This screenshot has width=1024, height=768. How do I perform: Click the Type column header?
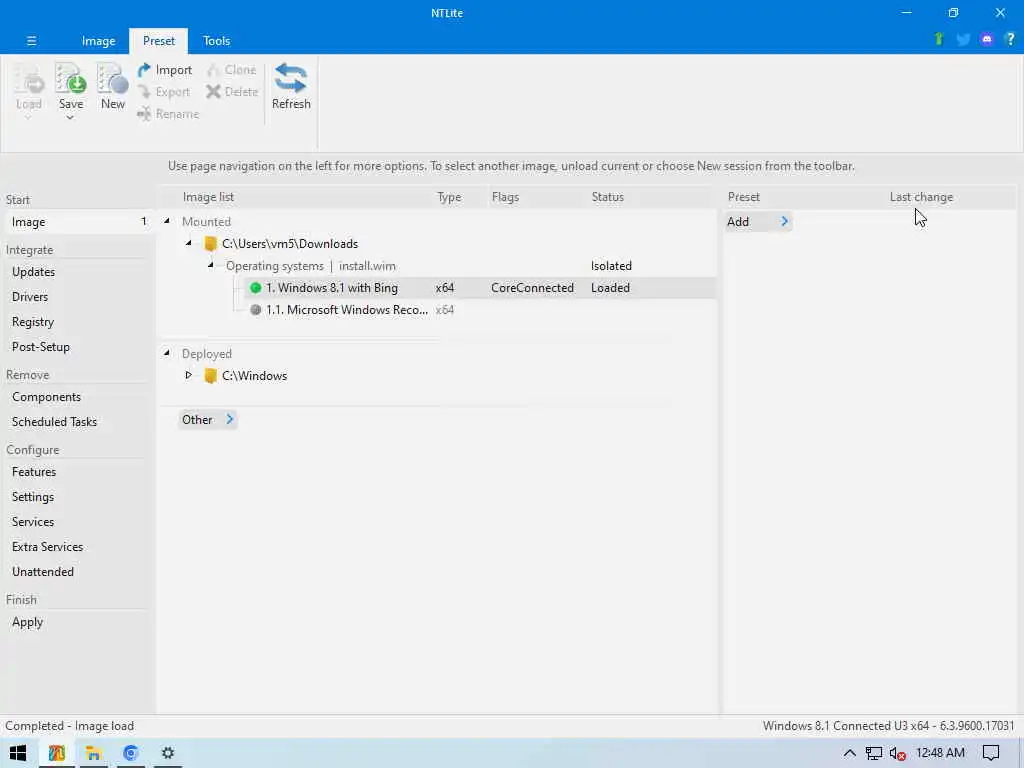tap(449, 197)
